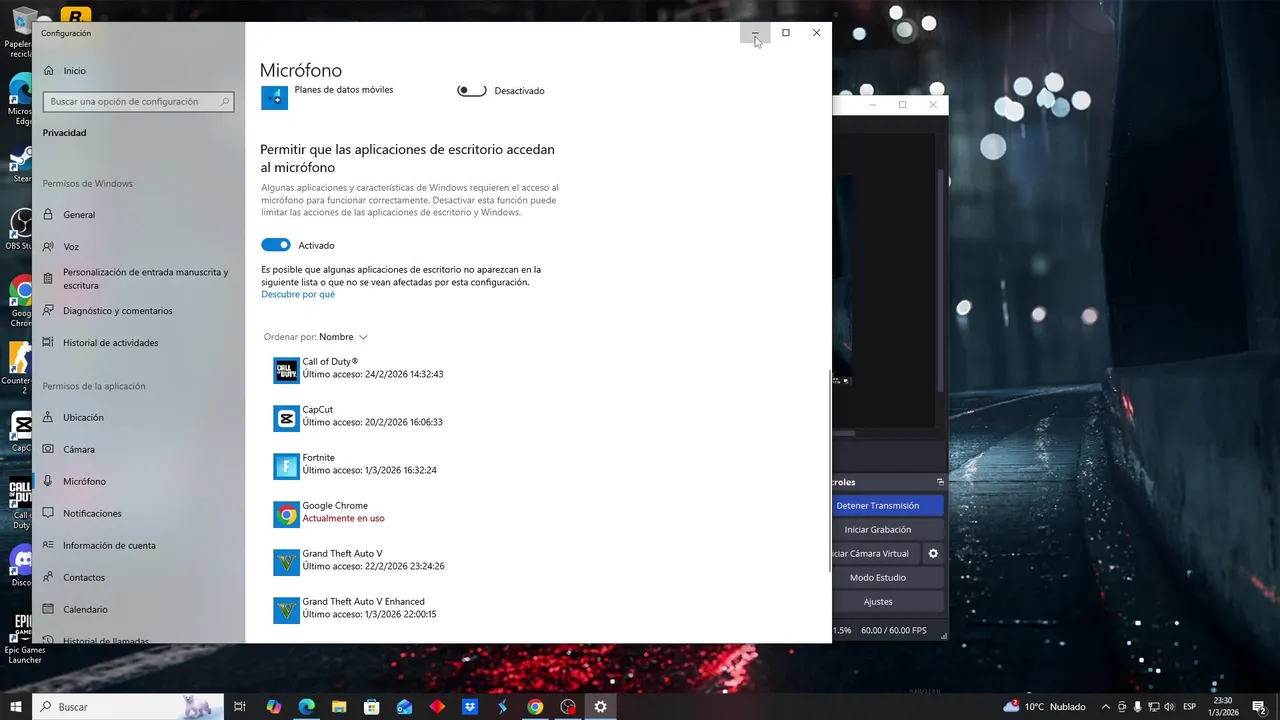Viewport: 1280px width, 720px height.
Task: Click the search magnifier in Settings search box
Action: click(226, 102)
